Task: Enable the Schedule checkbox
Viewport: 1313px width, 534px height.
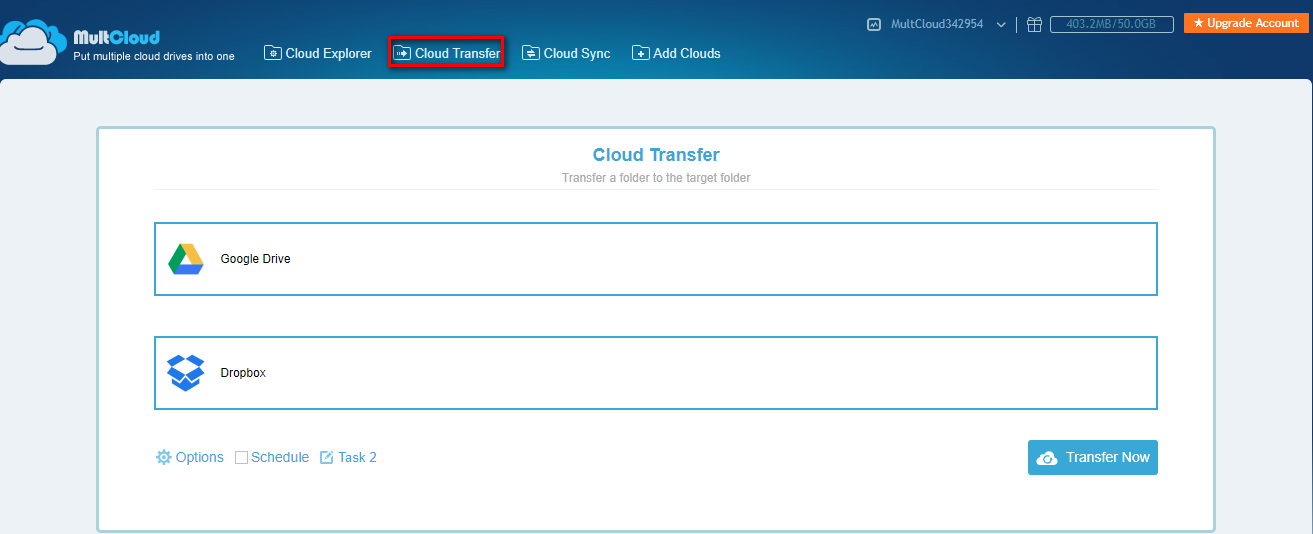Action: (241, 457)
